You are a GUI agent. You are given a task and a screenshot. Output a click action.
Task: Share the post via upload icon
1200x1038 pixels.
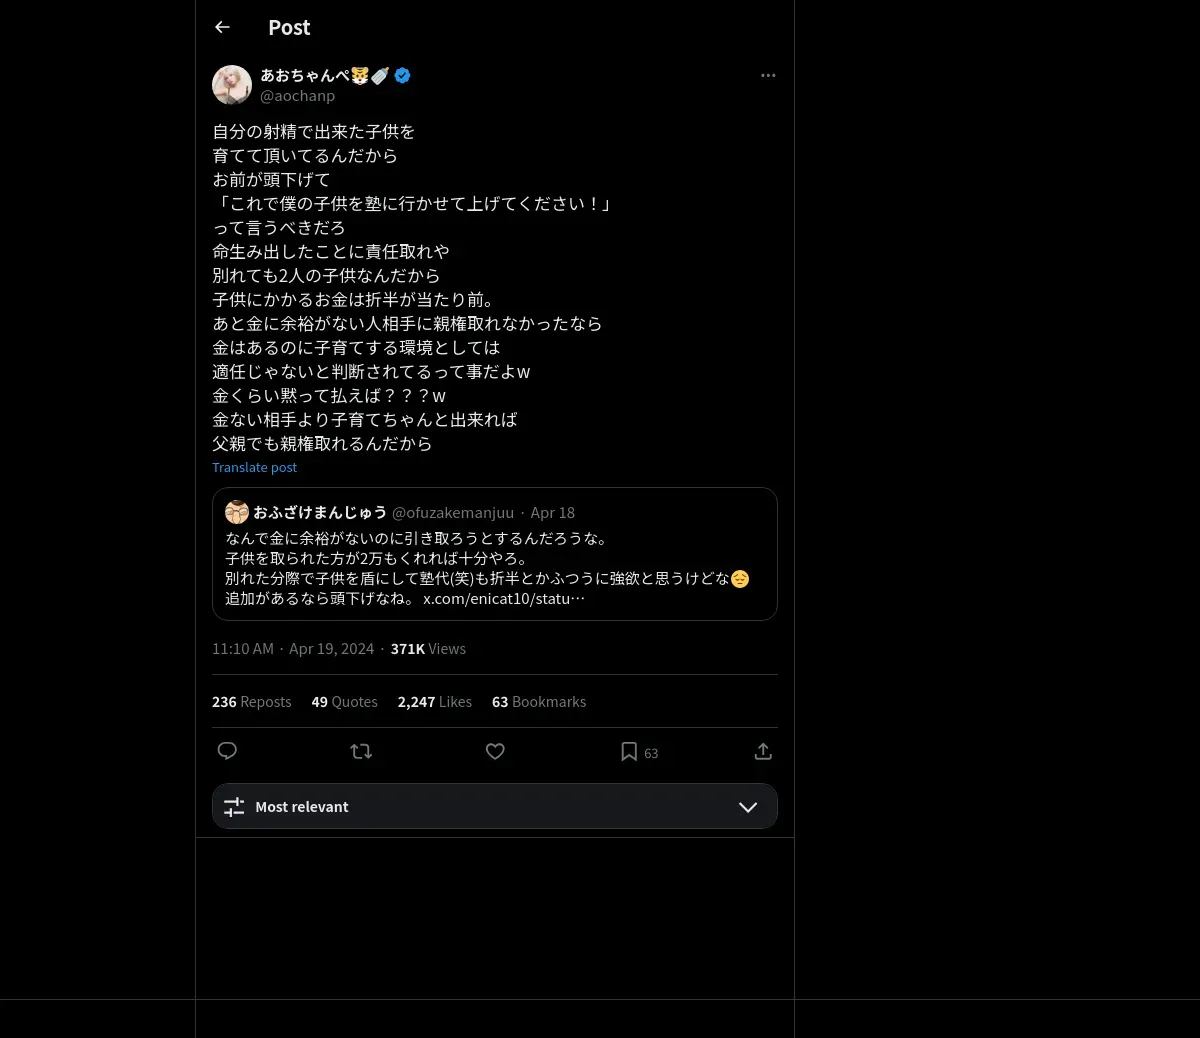pos(763,751)
